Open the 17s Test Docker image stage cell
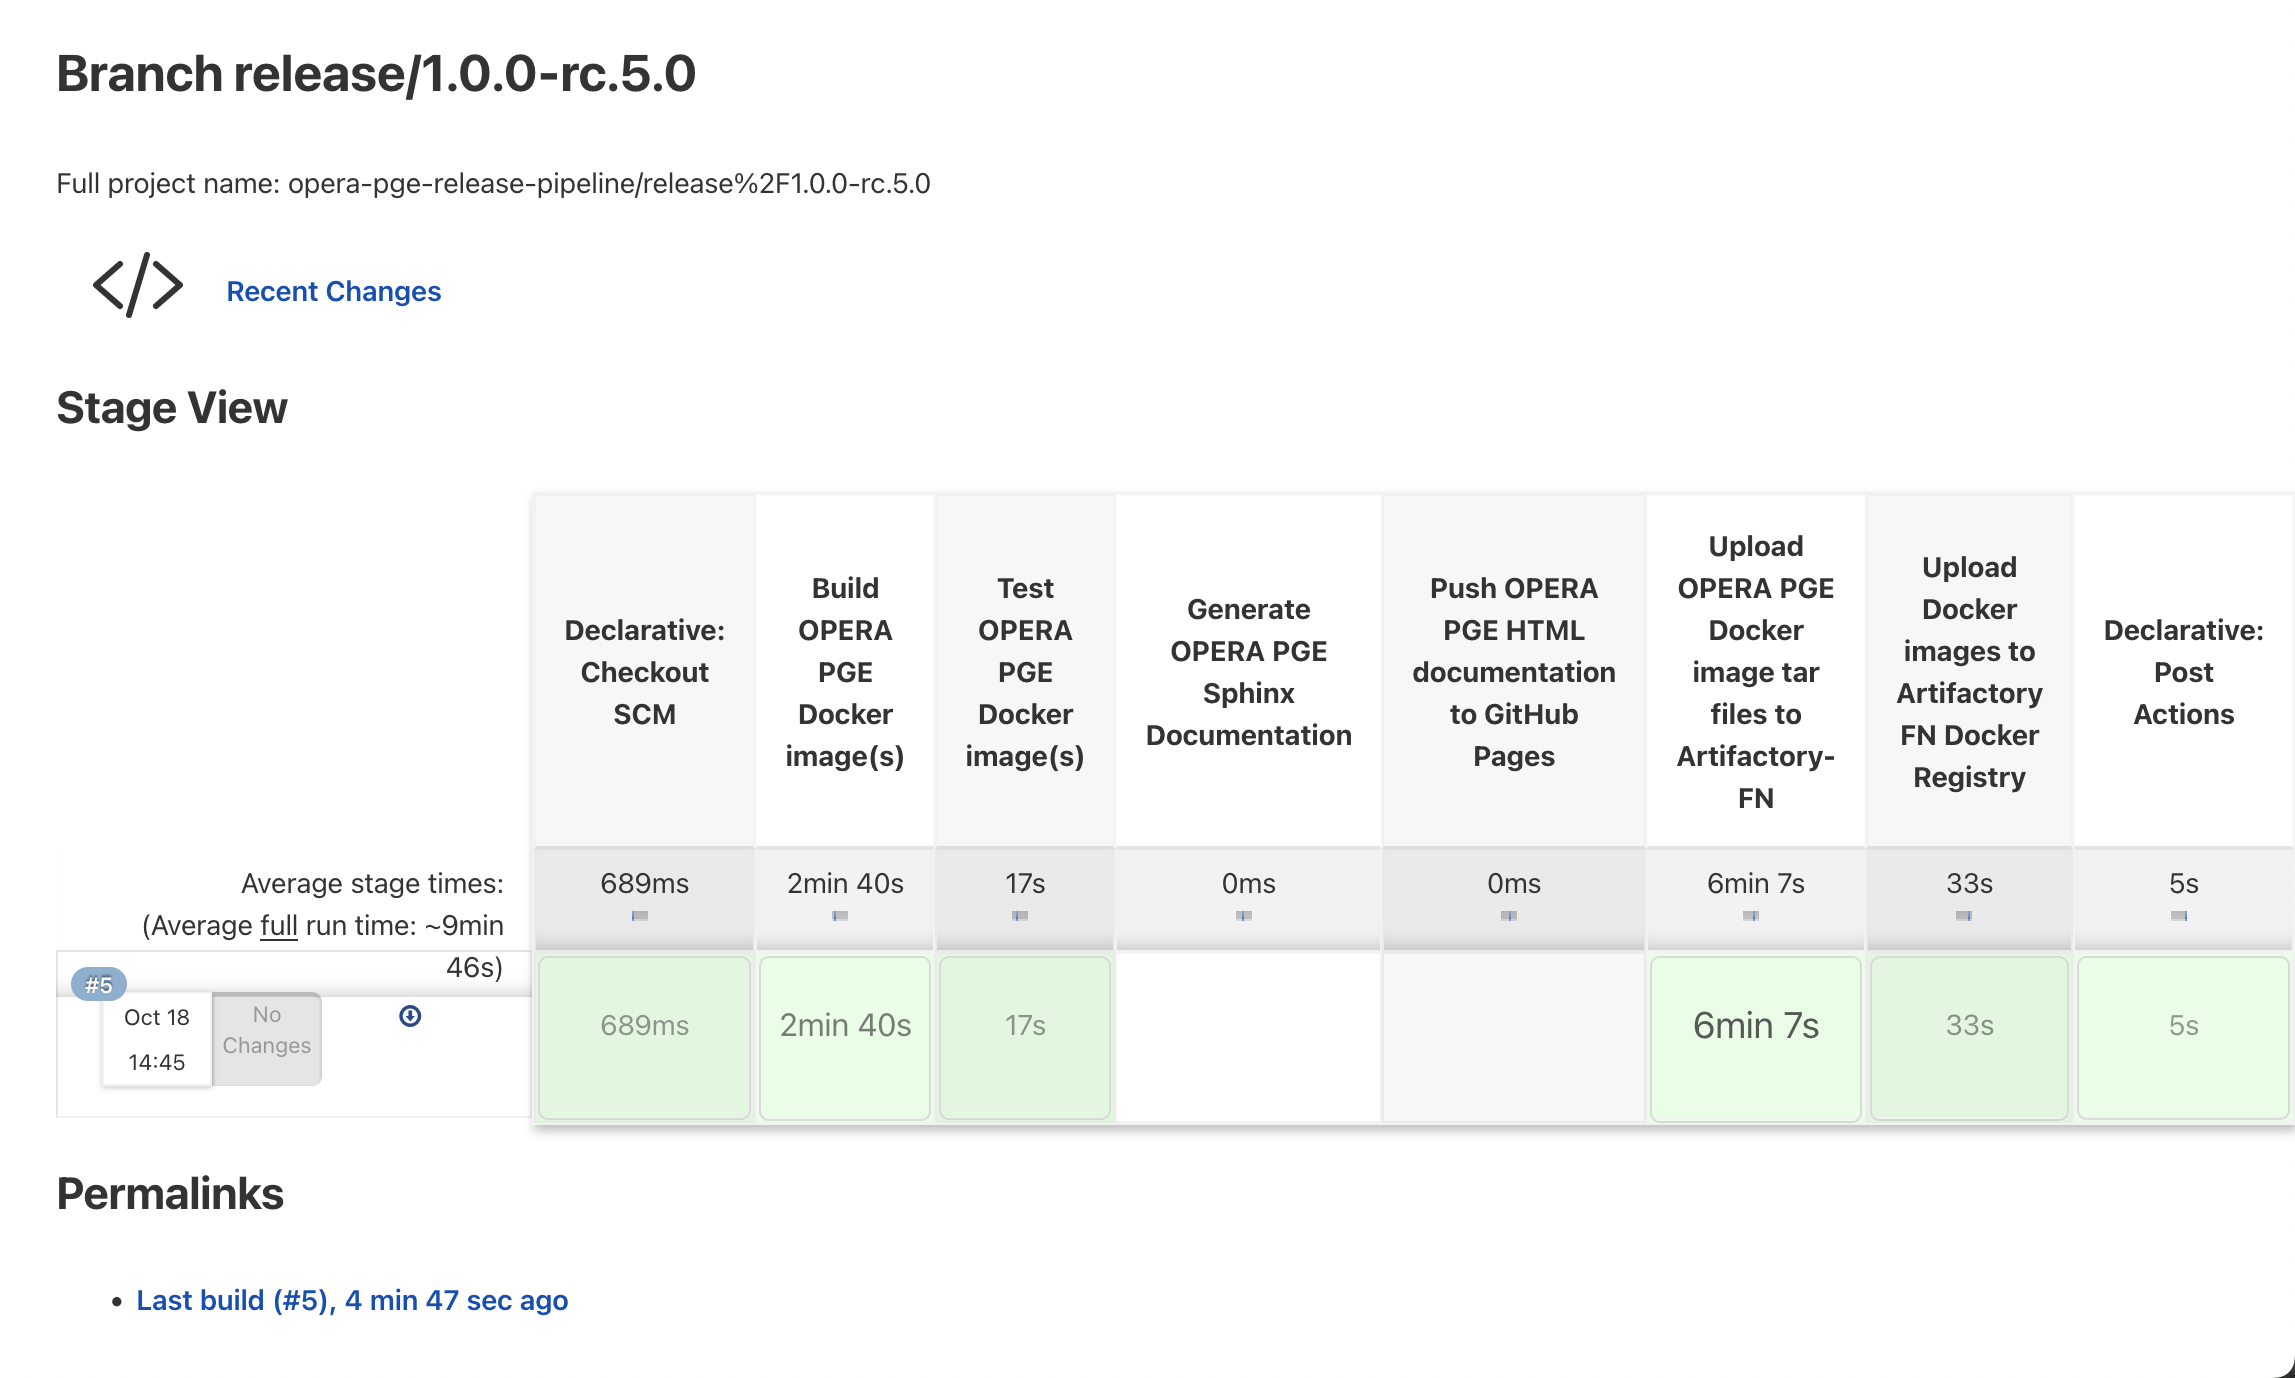The width and height of the screenshot is (2295, 1378). [x=1025, y=1037]
